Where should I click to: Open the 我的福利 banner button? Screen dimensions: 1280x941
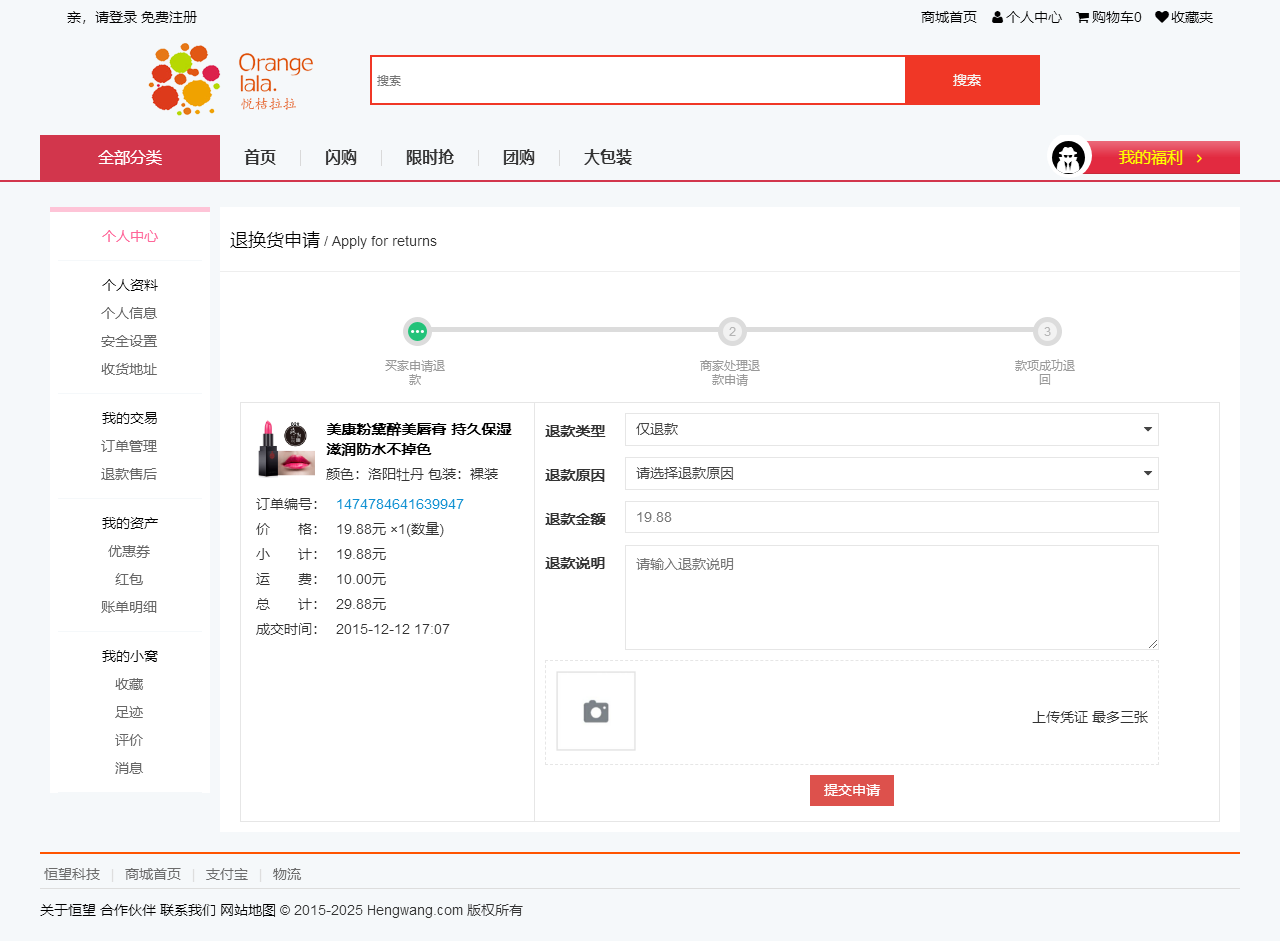[1162, 158]
